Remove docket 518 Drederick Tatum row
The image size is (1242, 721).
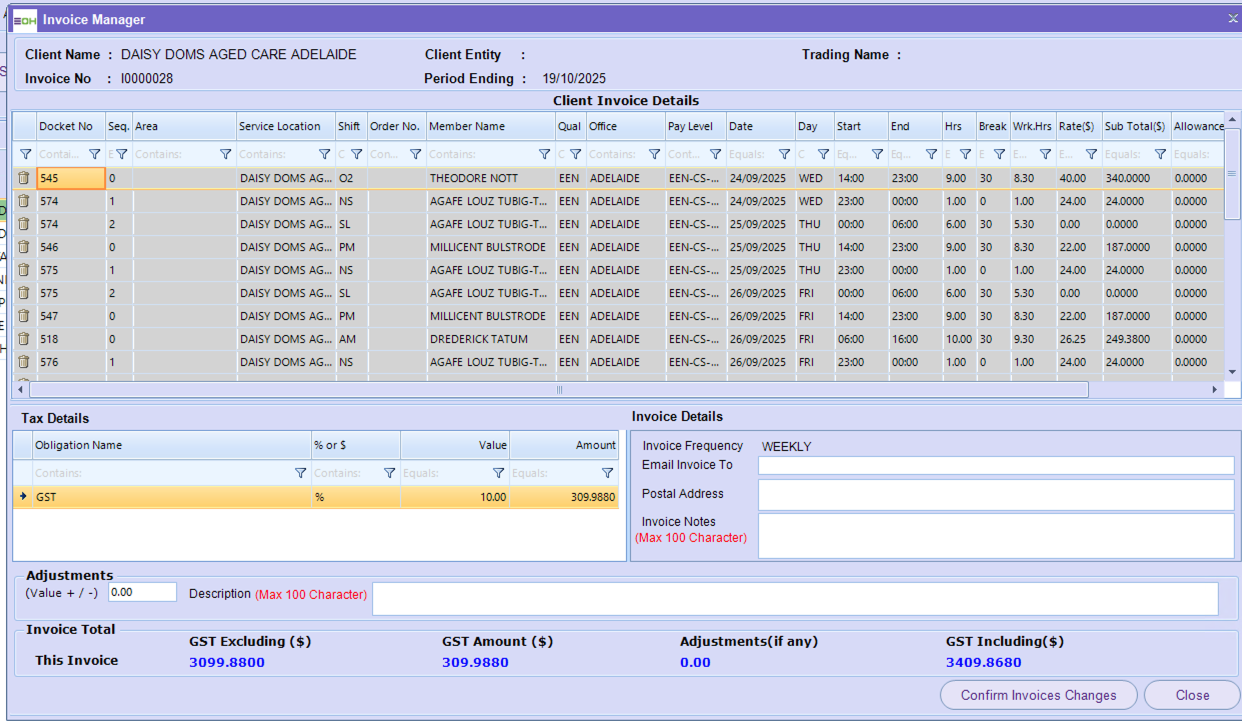pyautogui.click(x=24, y=339)
